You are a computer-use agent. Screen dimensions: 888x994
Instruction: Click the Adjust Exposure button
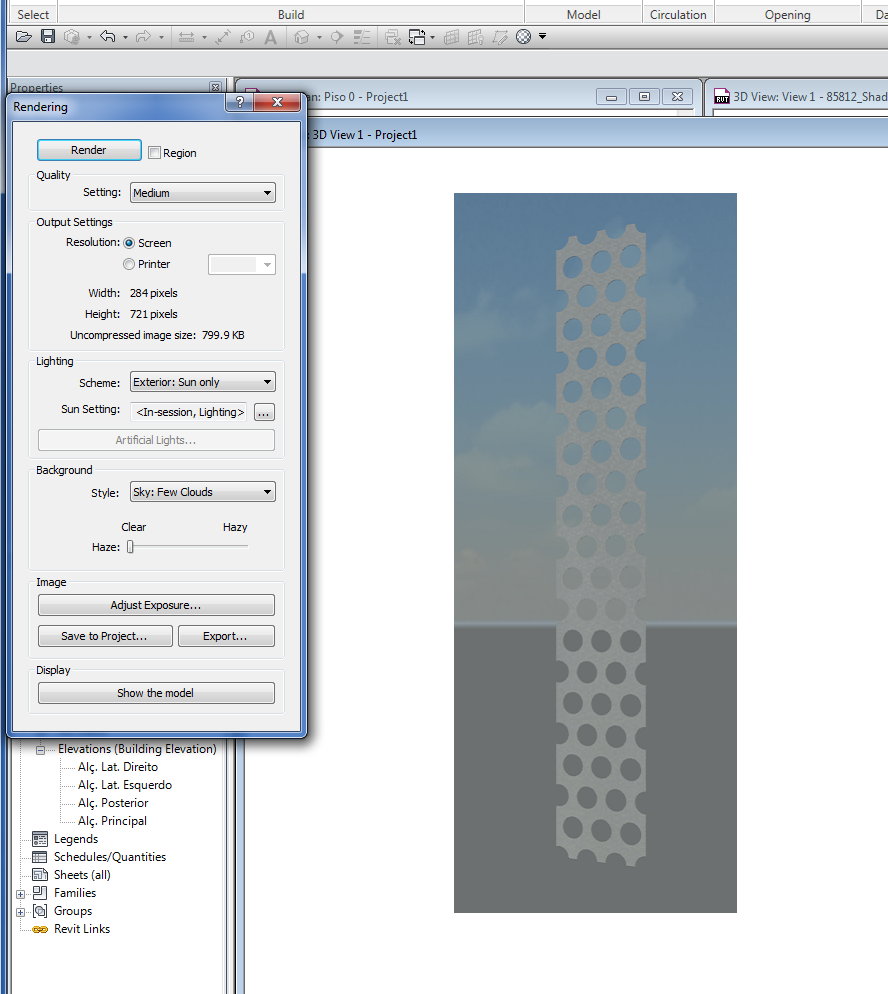(156, 605)
